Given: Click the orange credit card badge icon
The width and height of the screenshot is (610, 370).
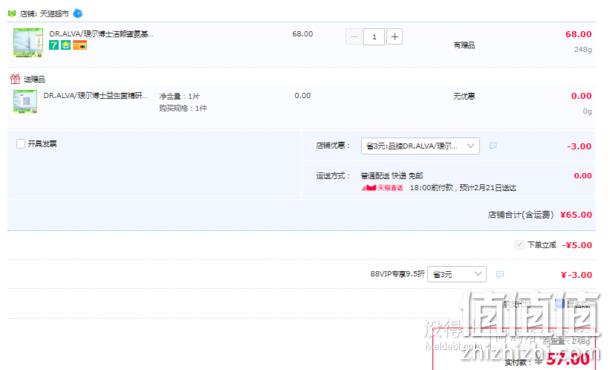Looking at the screenshot, I should click(x=80, y=45).
